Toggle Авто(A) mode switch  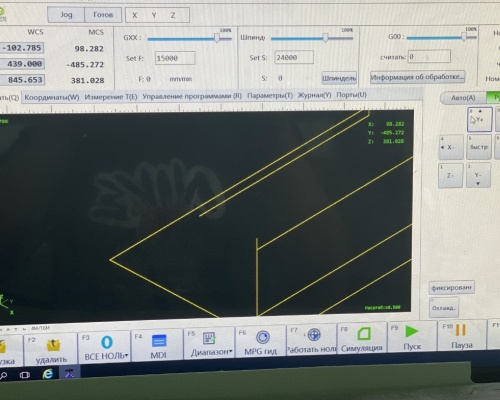click(463, 98)
